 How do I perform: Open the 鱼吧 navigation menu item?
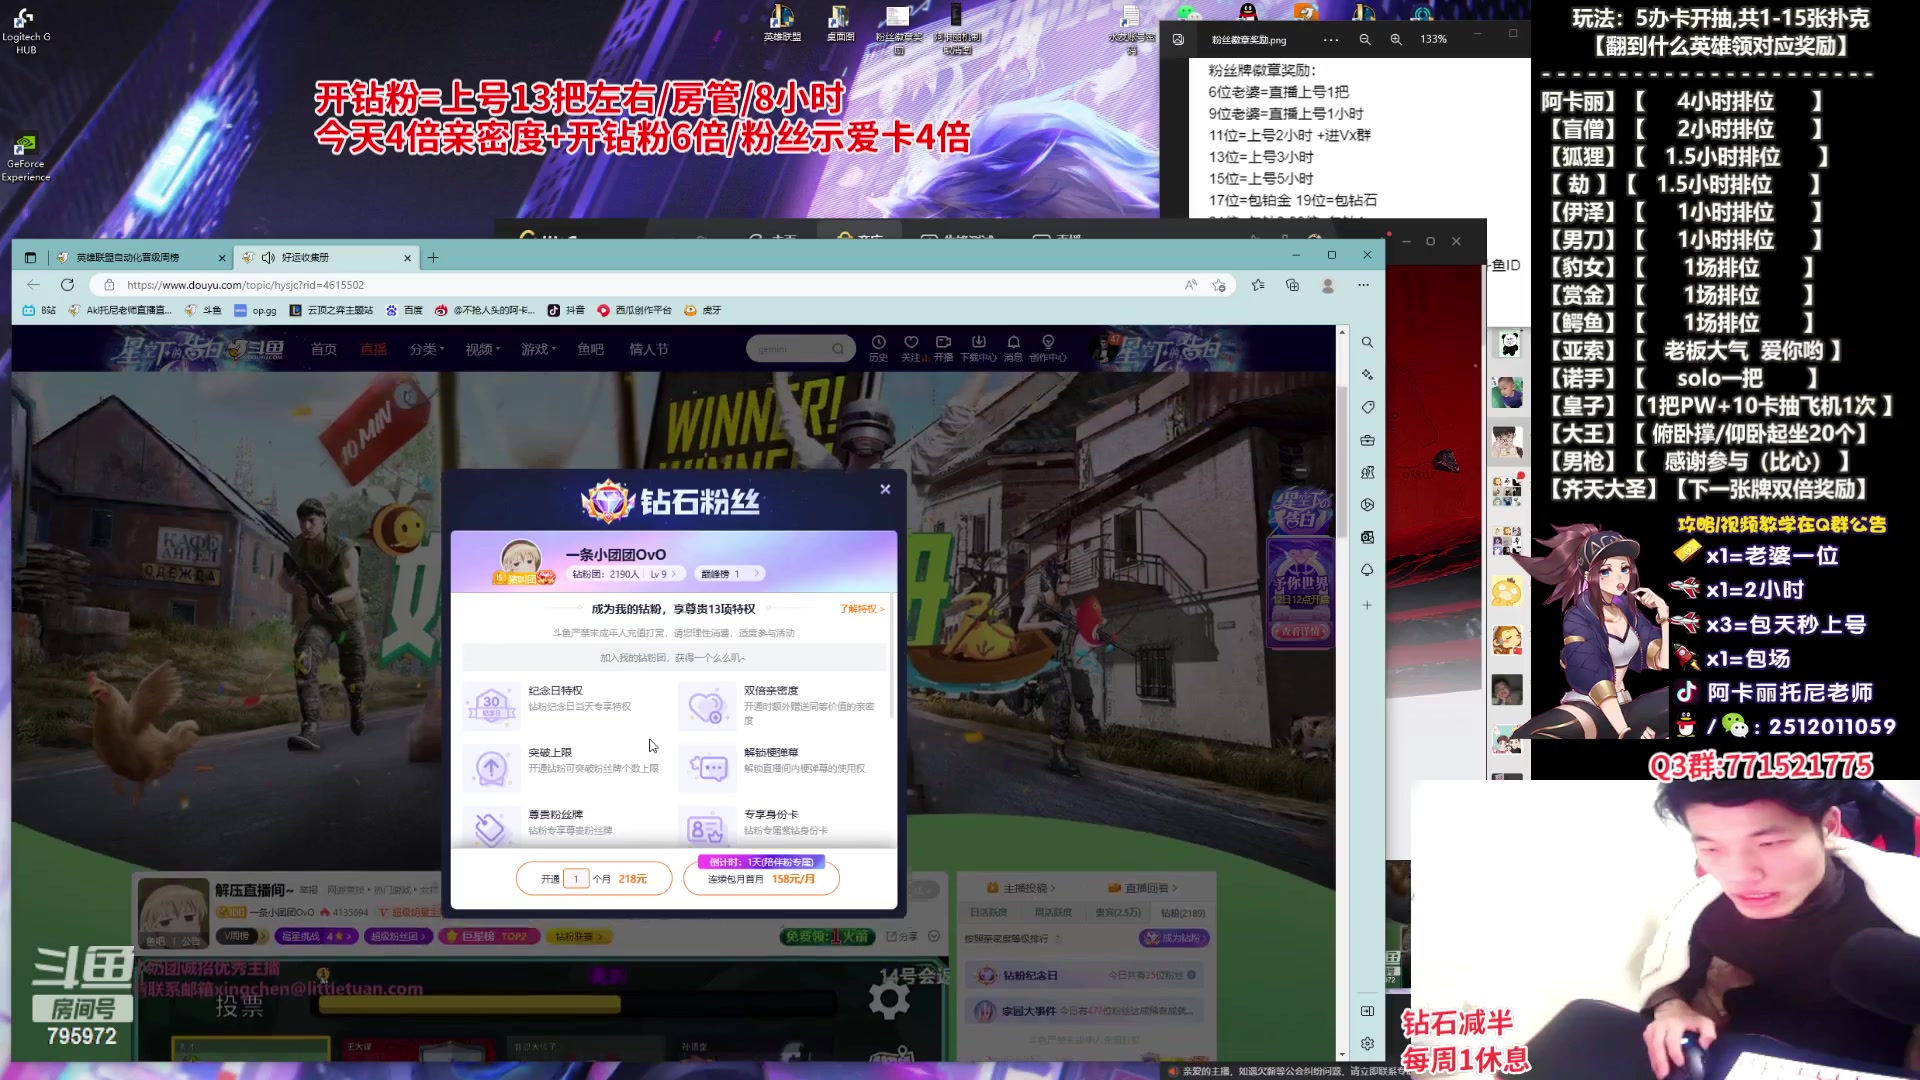click(x=590, y=349)
